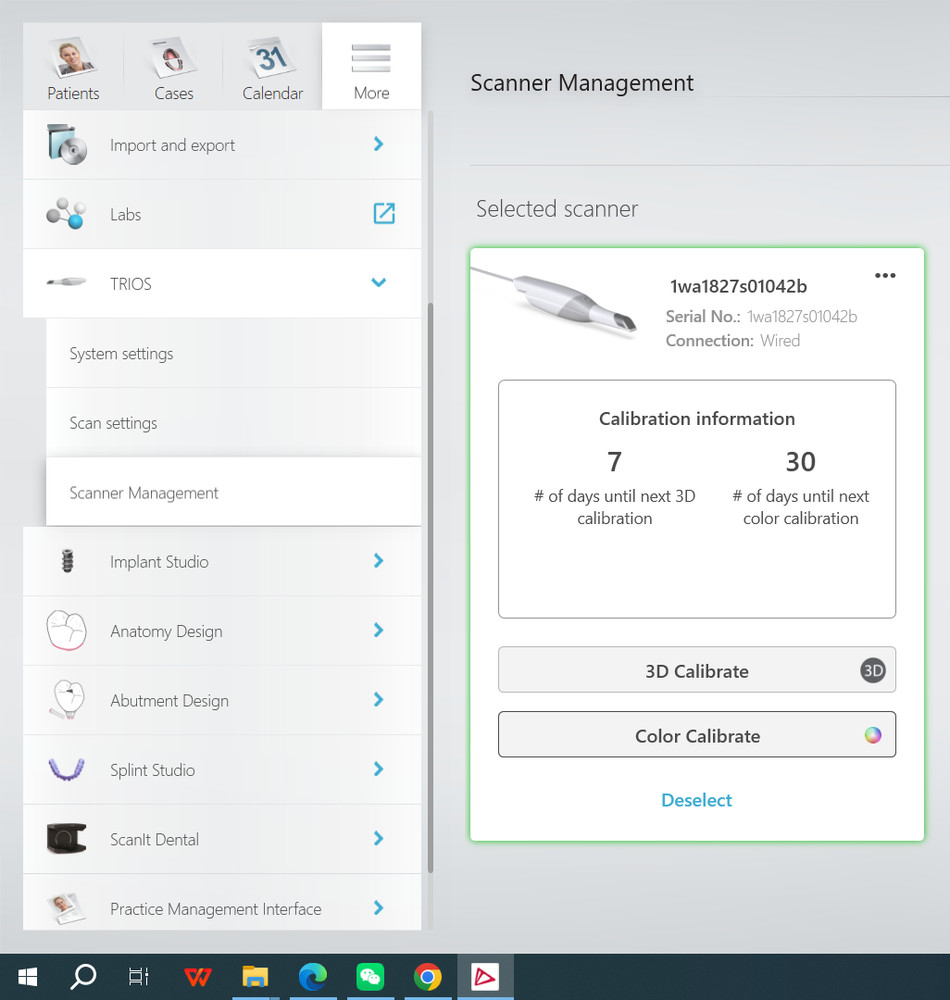Open Windows taskbar search

point(83,976)
